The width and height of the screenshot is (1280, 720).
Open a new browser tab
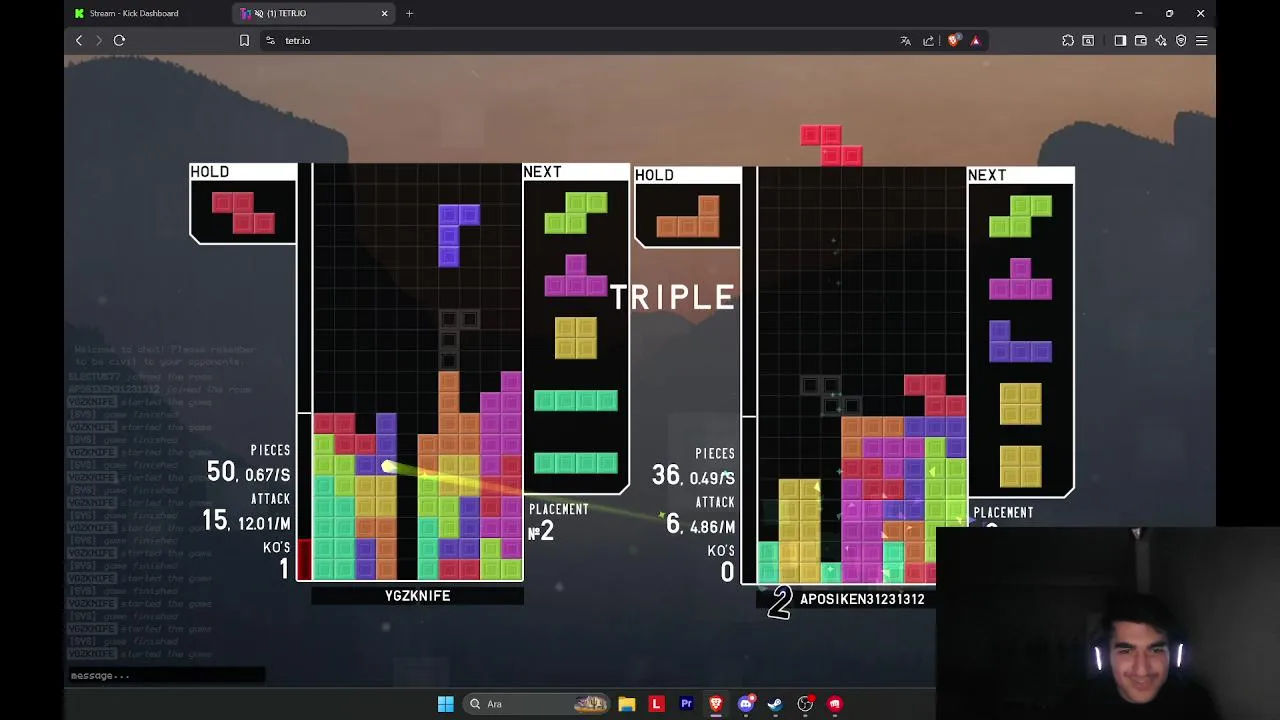[x=409, y=13]
